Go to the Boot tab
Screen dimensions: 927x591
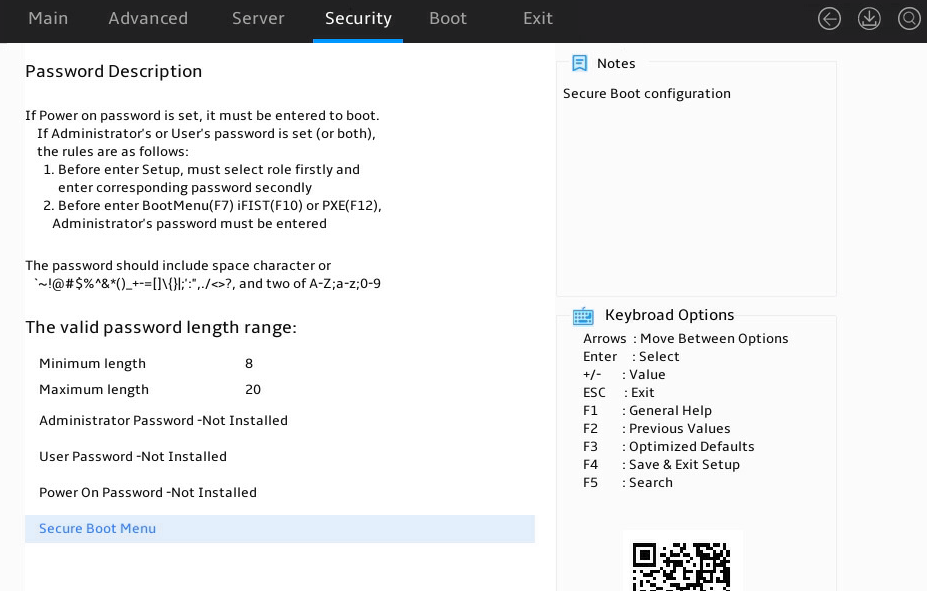point(448,18)
